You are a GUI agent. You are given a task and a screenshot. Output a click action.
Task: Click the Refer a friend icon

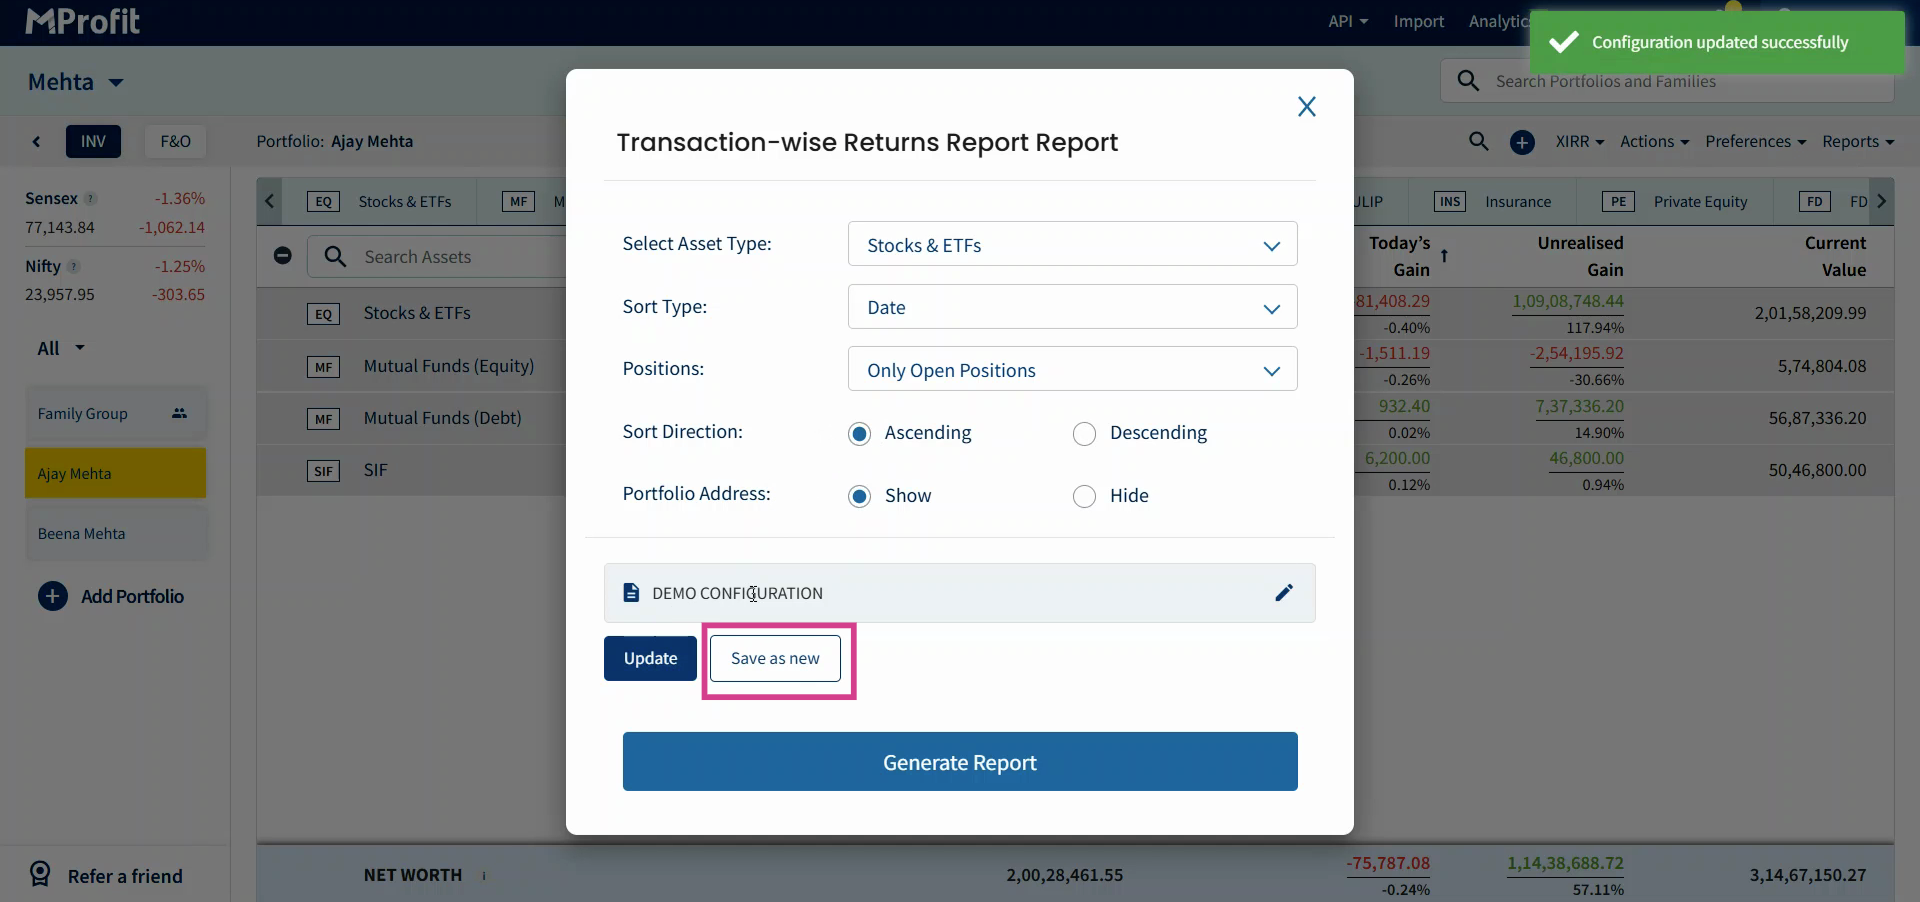click(40, 875)
